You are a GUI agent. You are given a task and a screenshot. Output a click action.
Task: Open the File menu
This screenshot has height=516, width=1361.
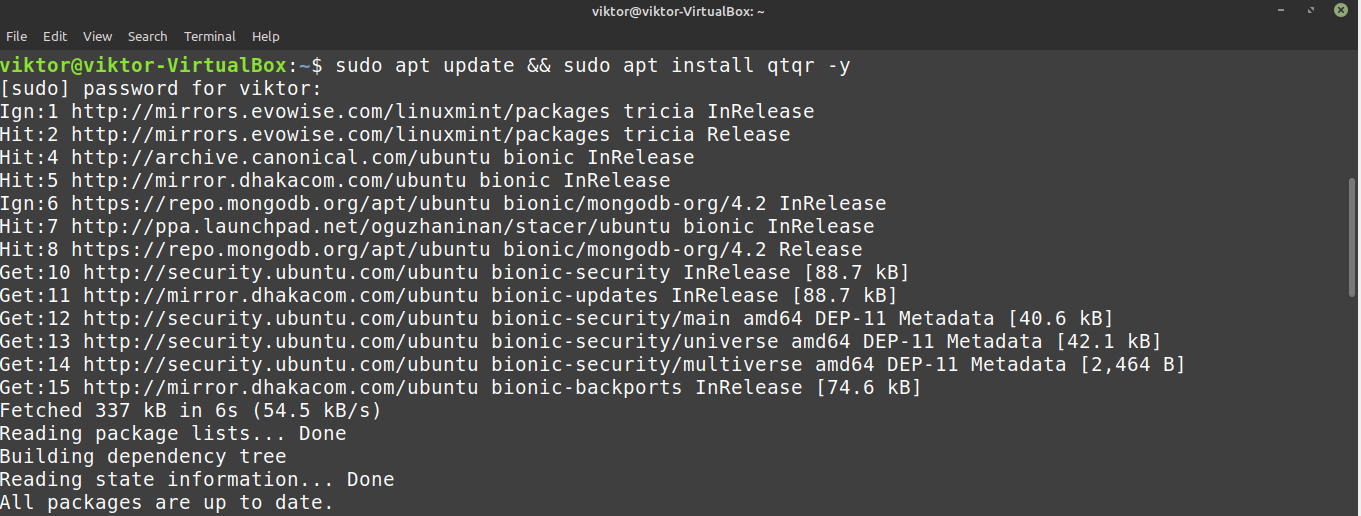point(16,36)
